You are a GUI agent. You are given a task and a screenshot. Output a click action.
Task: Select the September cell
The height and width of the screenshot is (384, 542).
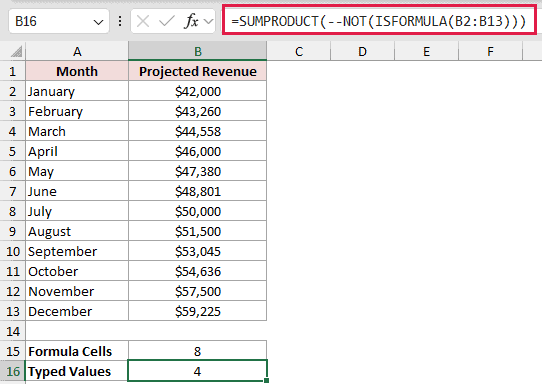pyautogui.click(x=77, y=251)
